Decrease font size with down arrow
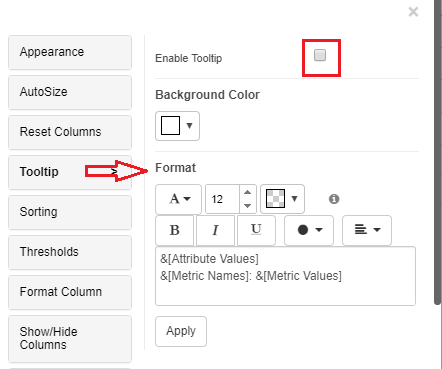This screenshot has height=369, width=442. (247, 206)
